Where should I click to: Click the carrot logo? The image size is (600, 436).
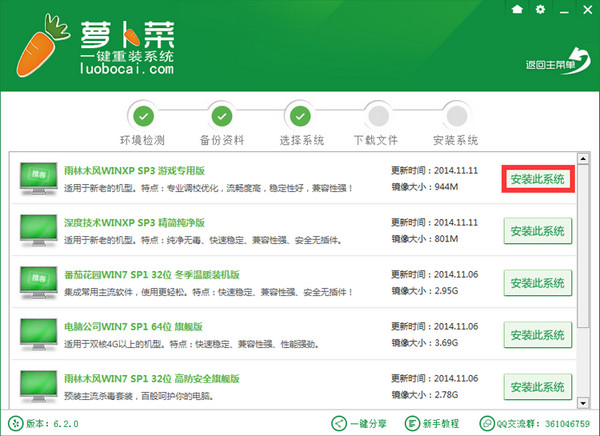coord(42,45)
